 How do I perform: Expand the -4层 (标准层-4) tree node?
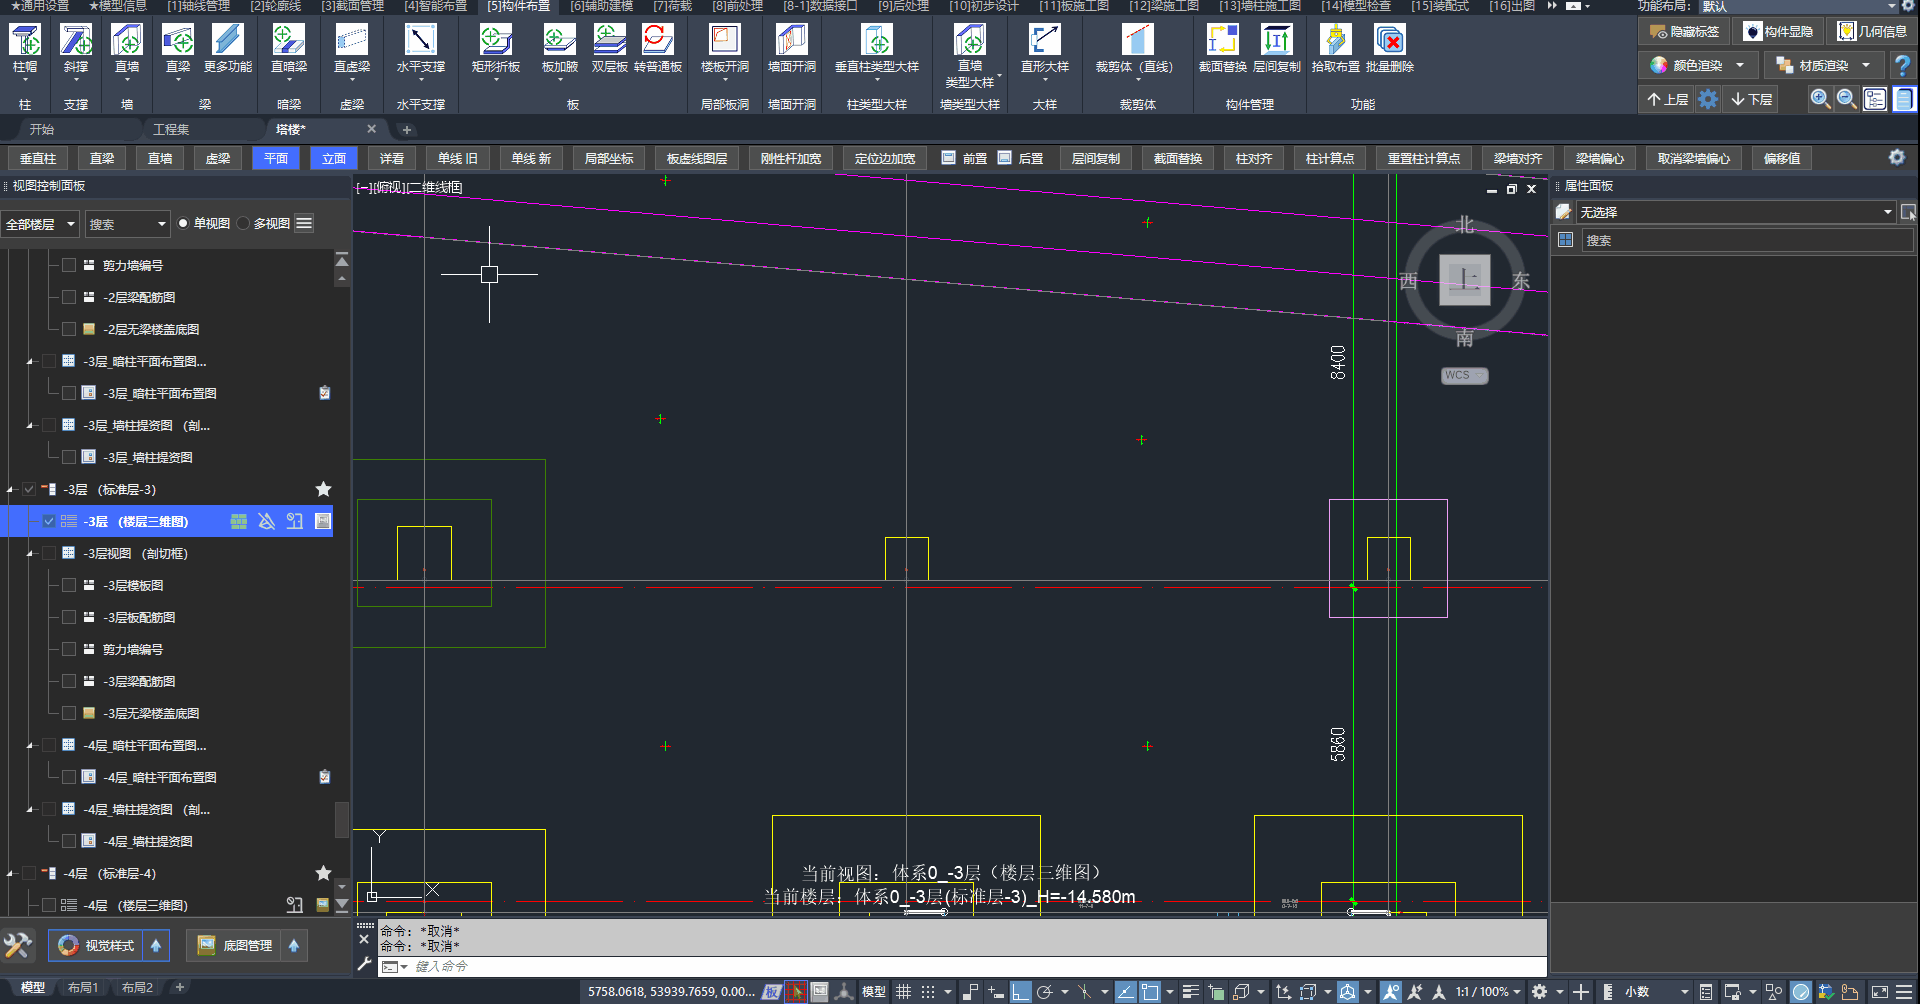point(10,874)
